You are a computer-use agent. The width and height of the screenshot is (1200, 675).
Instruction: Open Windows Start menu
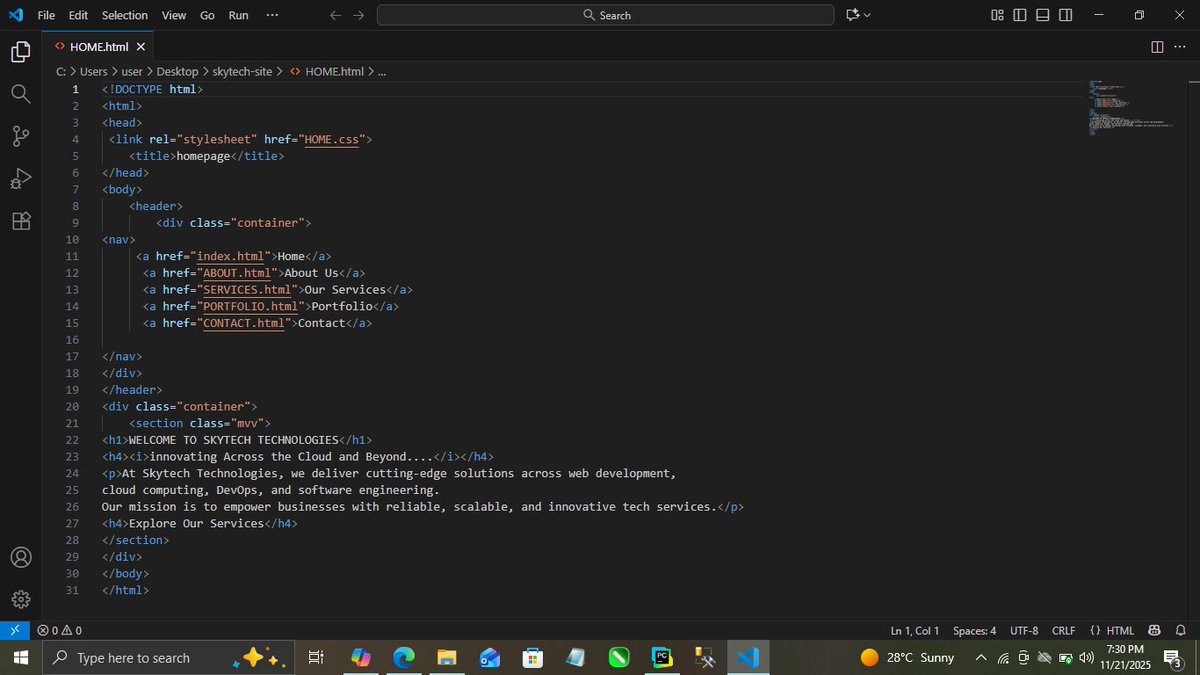point(21,658)
